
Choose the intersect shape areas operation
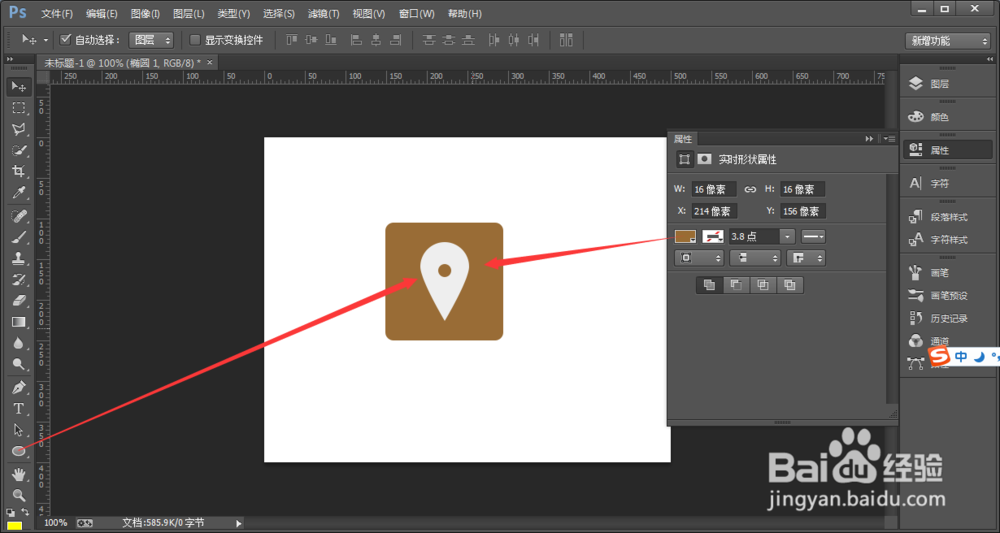(763, 285)
